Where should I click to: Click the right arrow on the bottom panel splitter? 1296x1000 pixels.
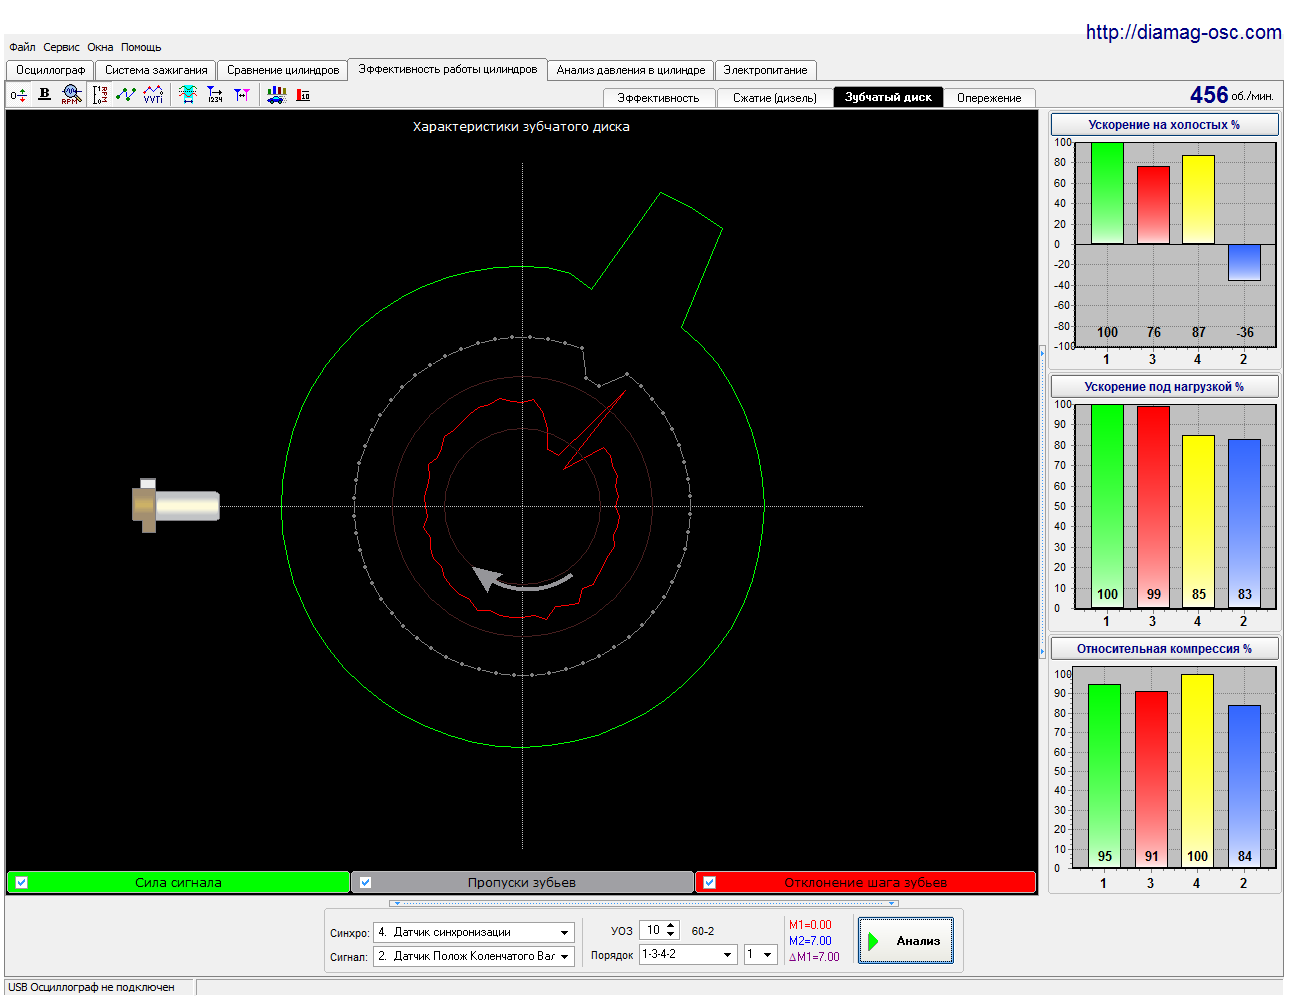tap(891, 903)
